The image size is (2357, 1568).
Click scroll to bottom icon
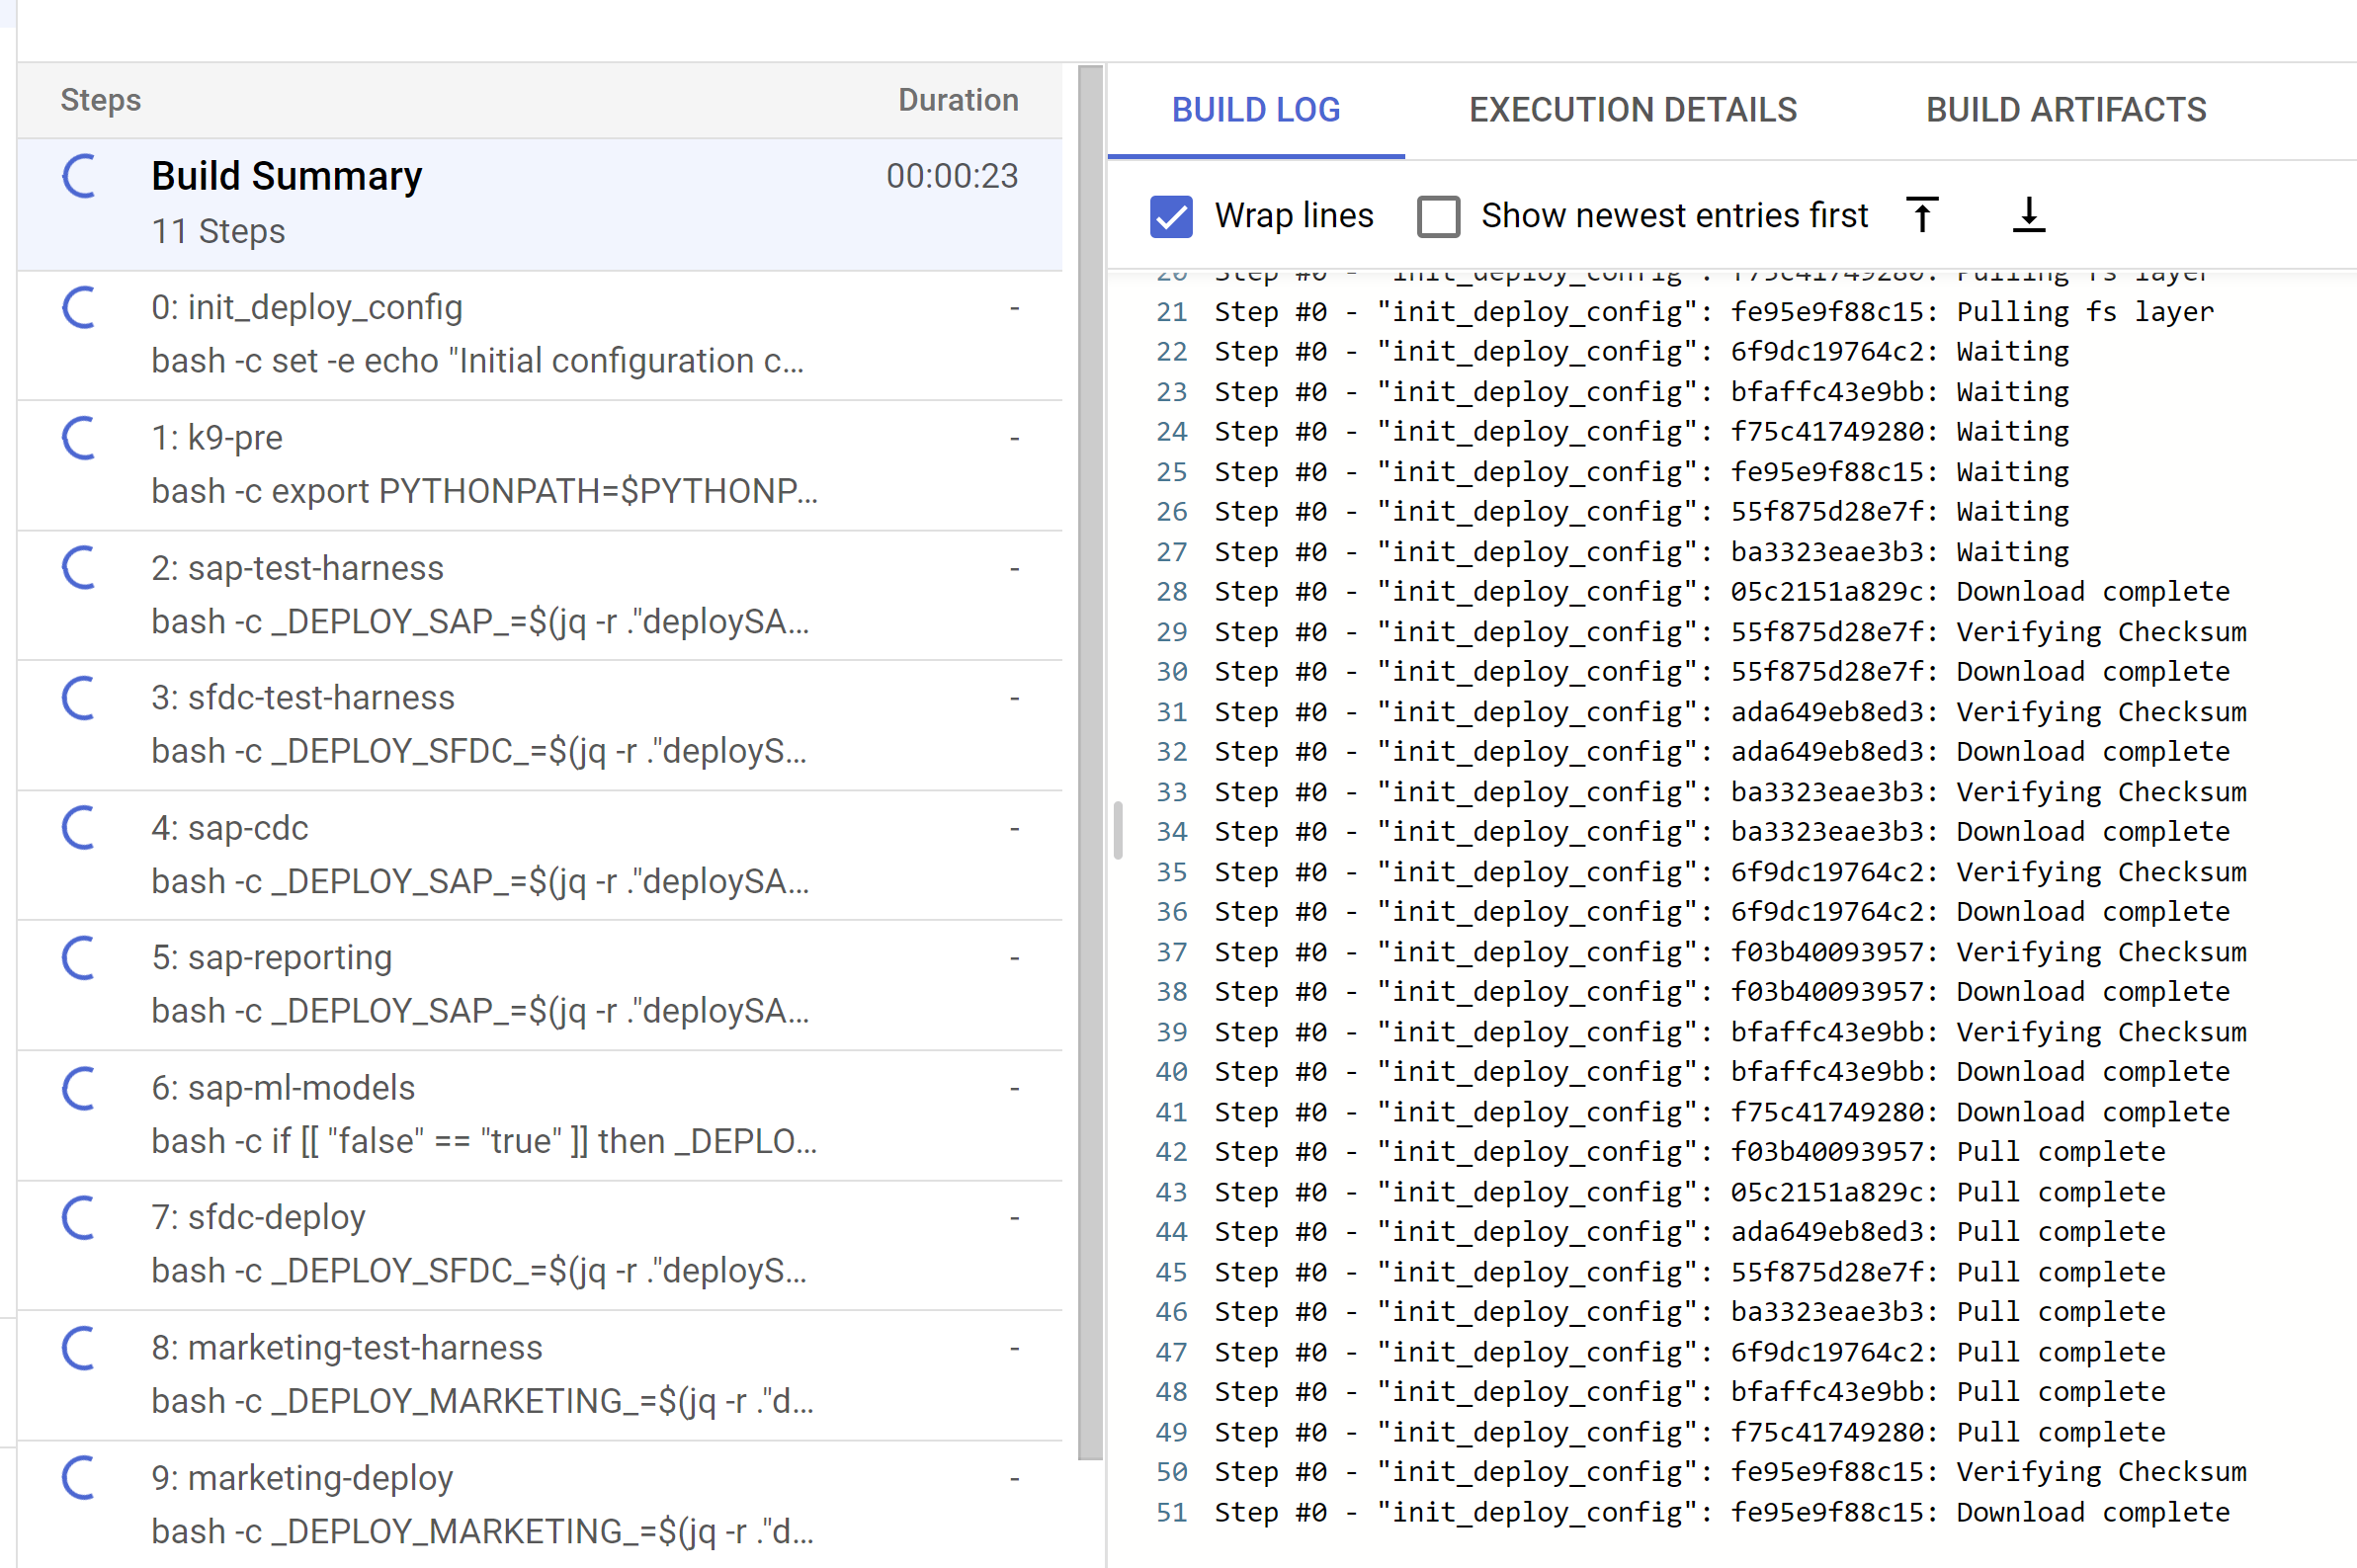pyautogui.click(x=2028, y=213)
